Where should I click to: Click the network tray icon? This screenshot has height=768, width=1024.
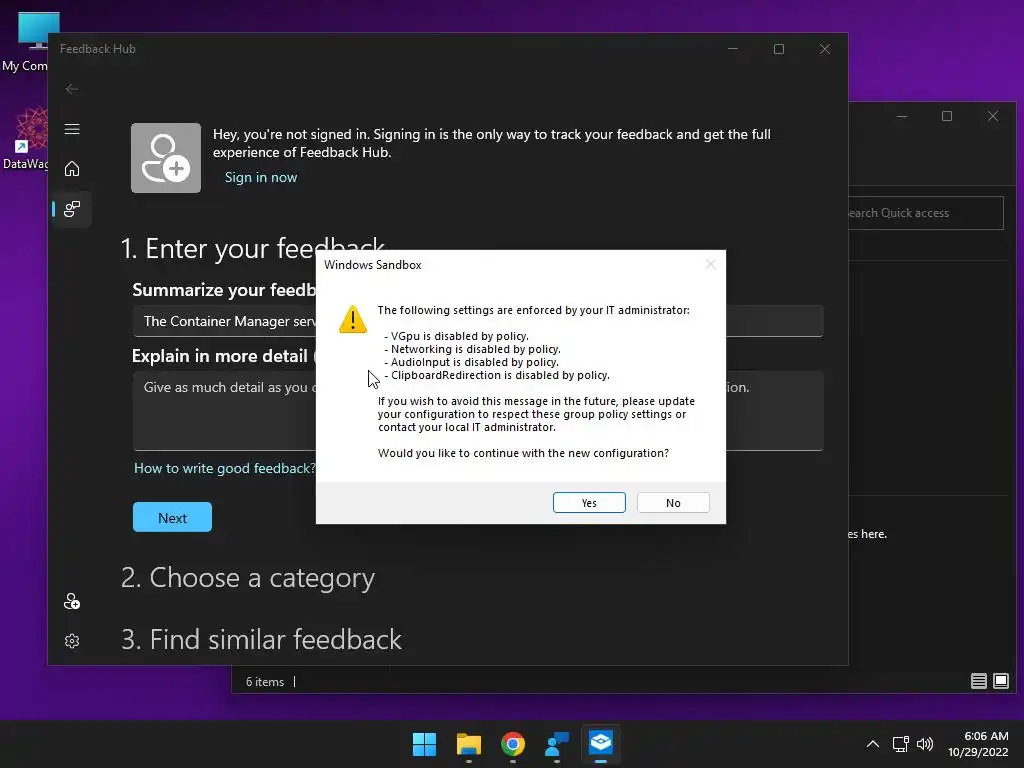(901, 744)
